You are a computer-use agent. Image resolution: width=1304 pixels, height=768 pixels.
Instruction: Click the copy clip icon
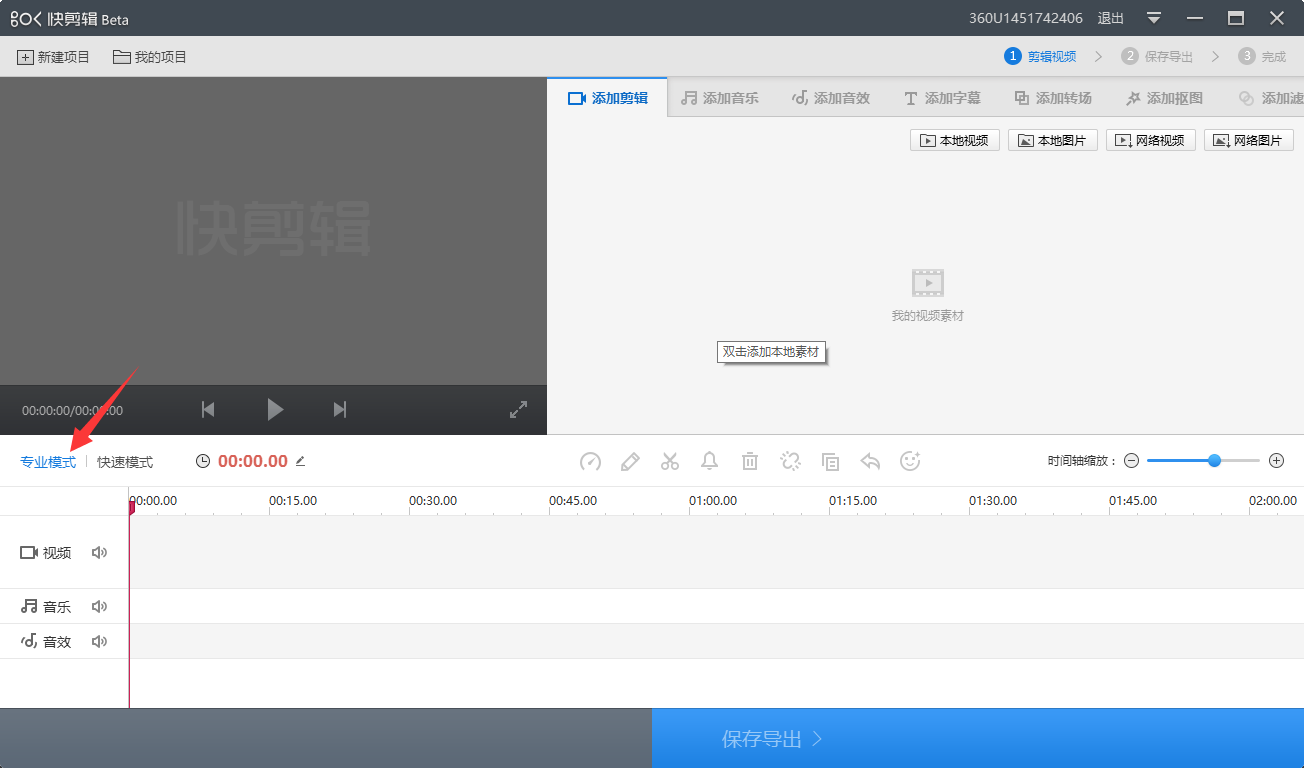(830, 461)
